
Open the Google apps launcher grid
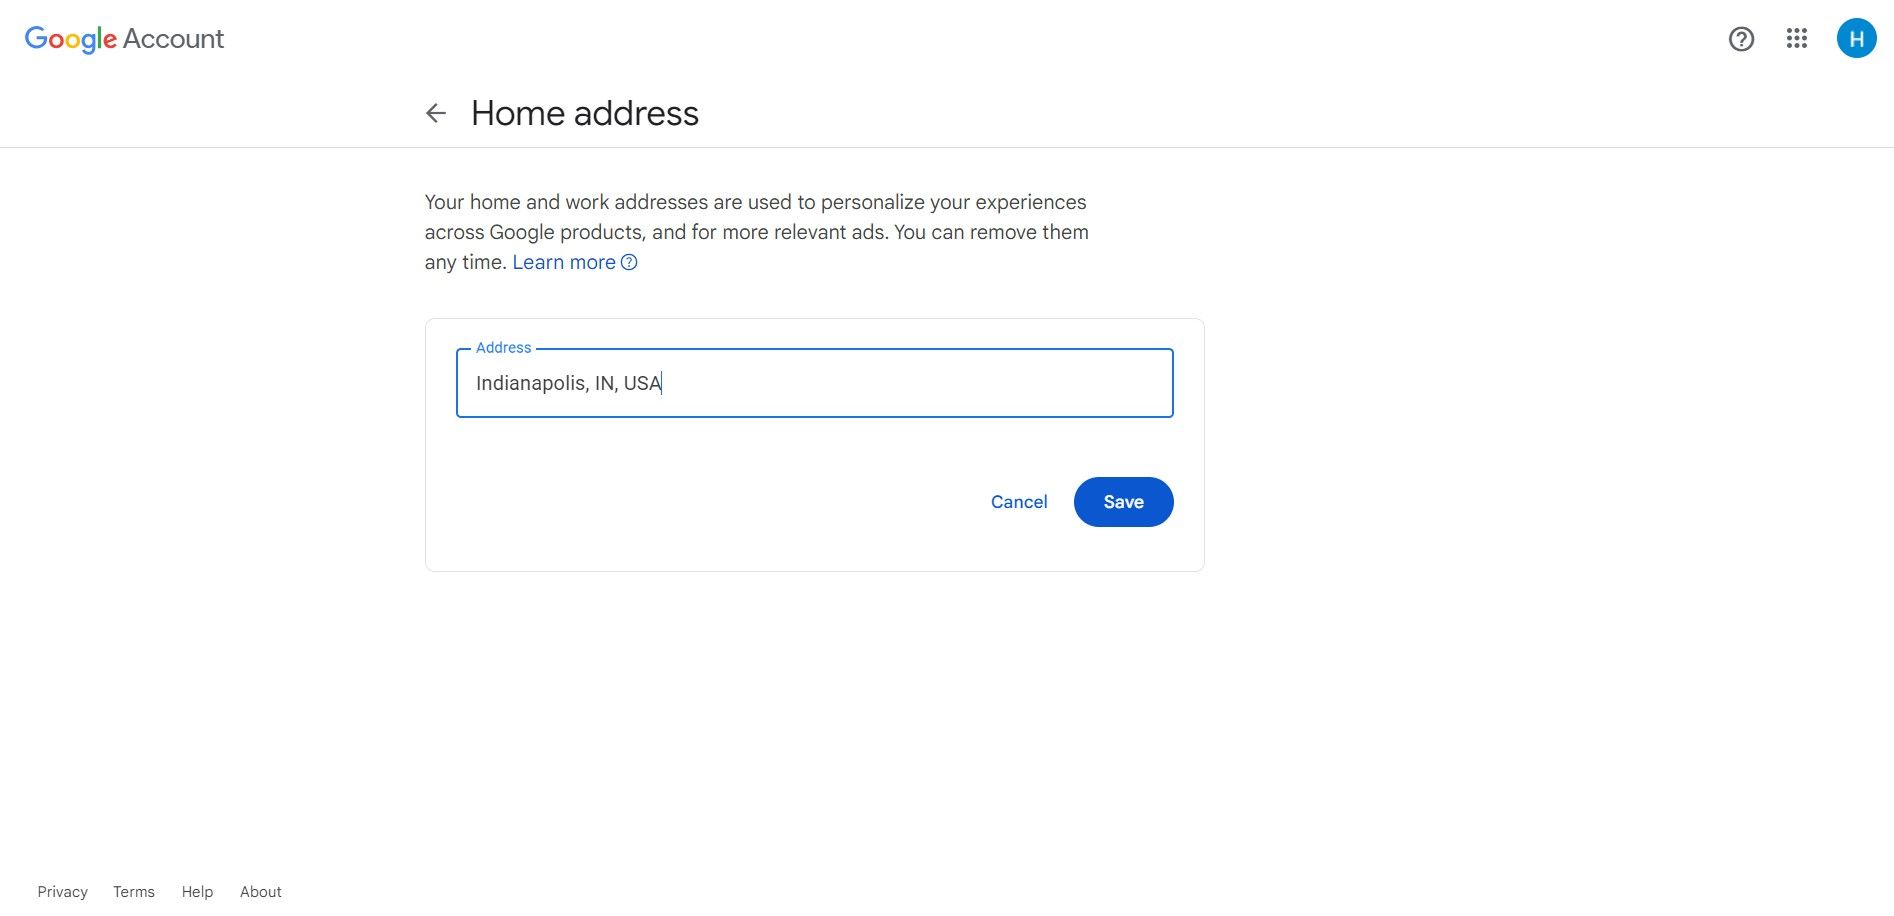(1797, 39)
